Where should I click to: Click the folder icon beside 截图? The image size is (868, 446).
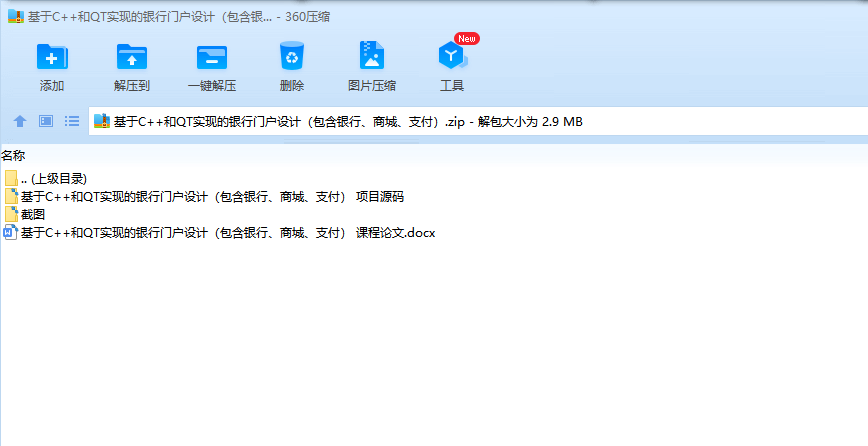(x=11, y=214)
